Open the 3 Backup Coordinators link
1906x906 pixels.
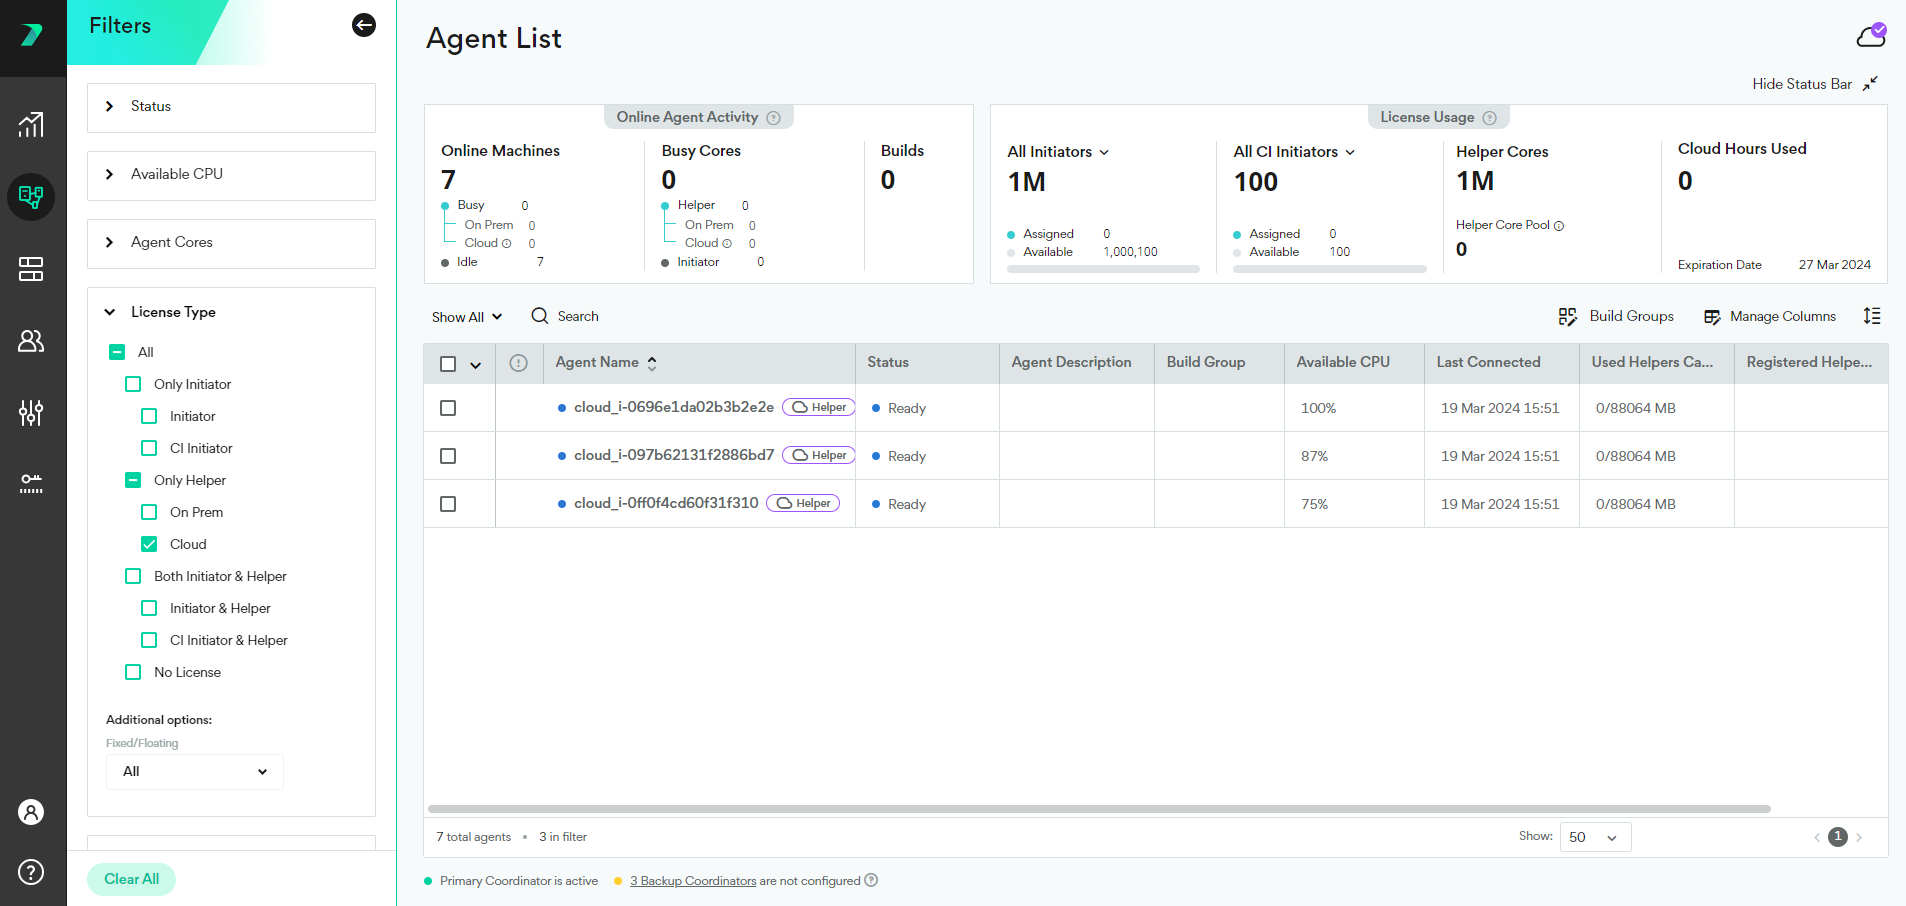coord(692,881)
